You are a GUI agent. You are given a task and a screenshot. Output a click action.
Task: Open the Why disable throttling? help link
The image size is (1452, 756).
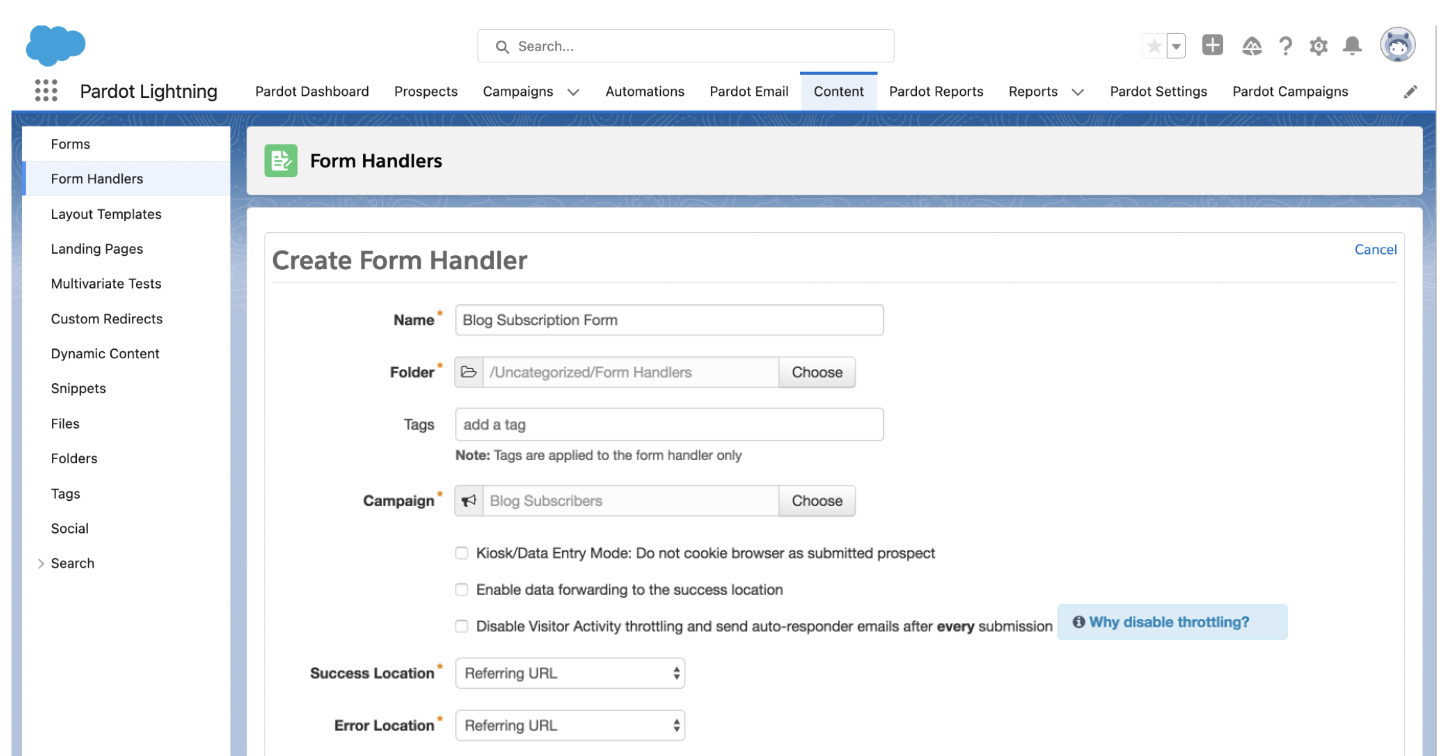(1169, 622)
